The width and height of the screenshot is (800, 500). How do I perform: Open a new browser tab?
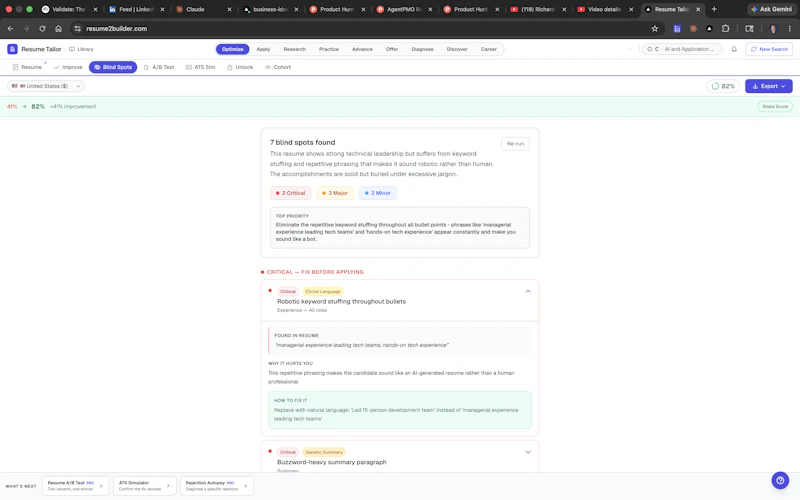714,9
